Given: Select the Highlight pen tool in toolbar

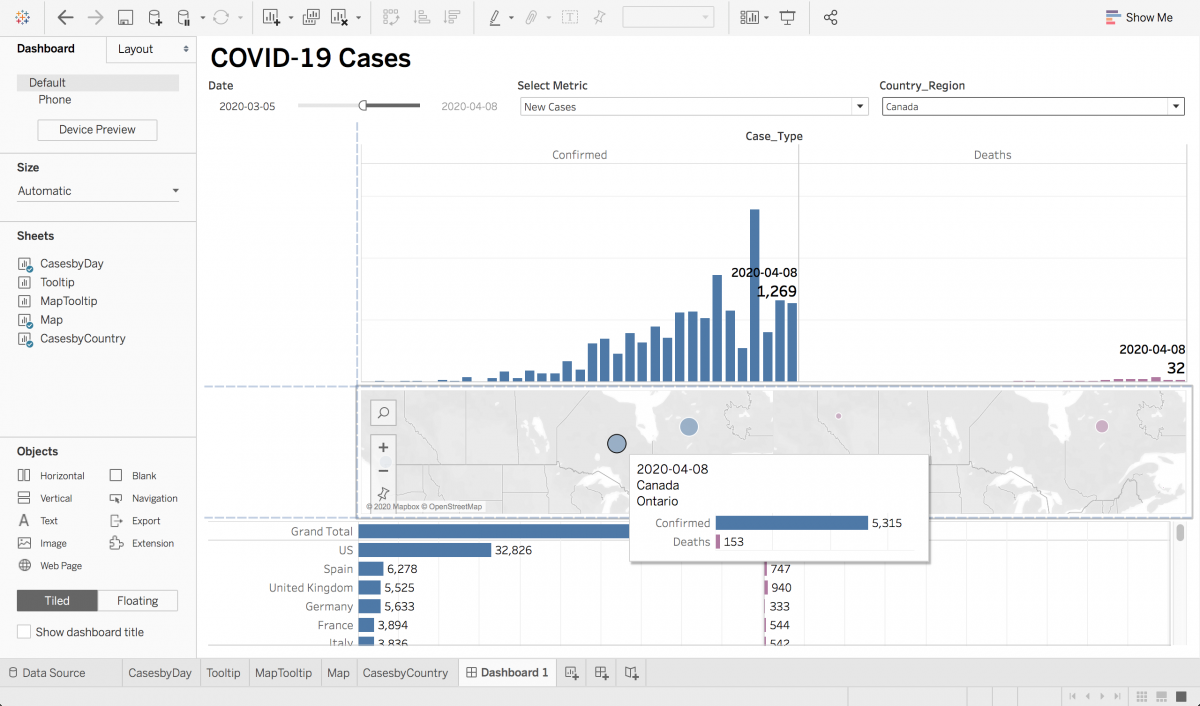Looking at the screenshot, I should tap(497, 17).
